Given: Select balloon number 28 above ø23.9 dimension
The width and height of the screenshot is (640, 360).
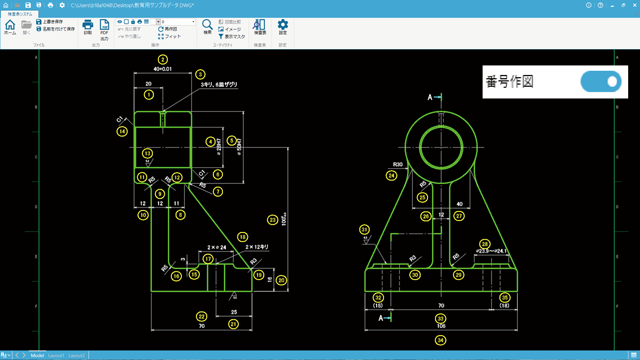Looking at the screenshot, I should click(x=485, y=244).
